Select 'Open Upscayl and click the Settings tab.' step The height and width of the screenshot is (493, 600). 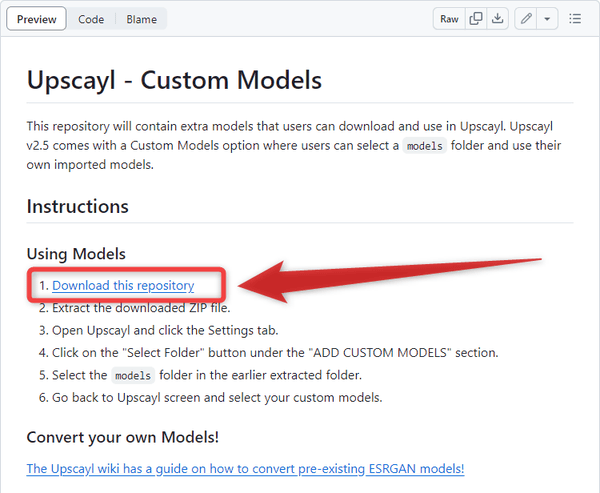(x=165, y=330)
